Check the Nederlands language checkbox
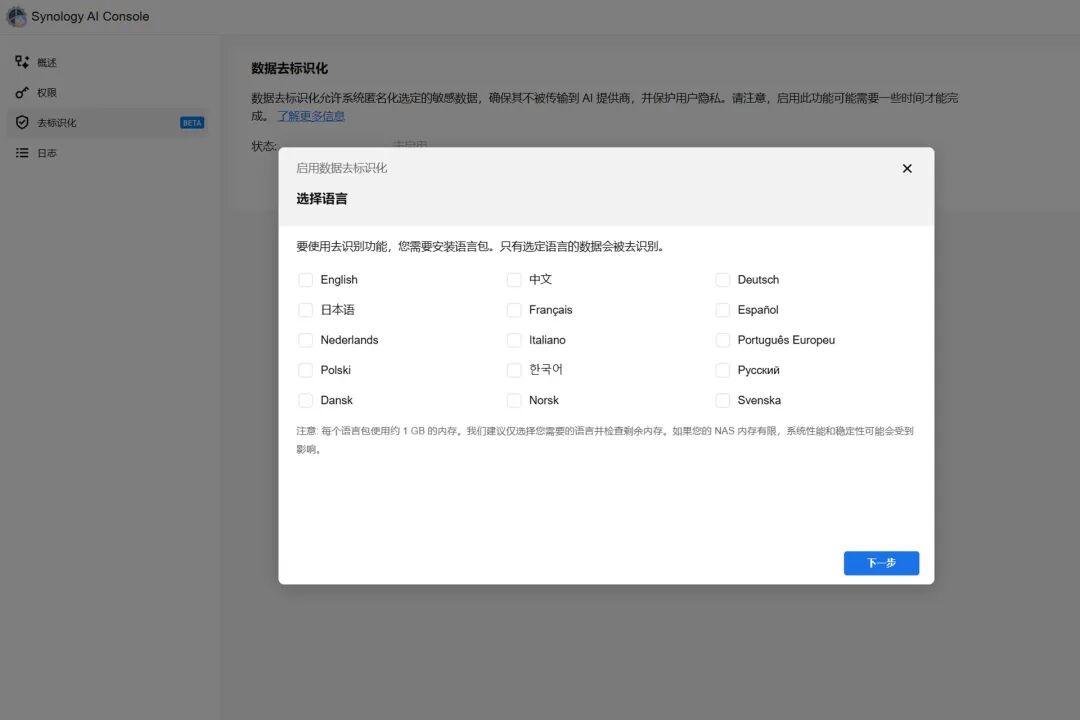Viewport: 1080px width, 720px height. [x=306, y=340]
